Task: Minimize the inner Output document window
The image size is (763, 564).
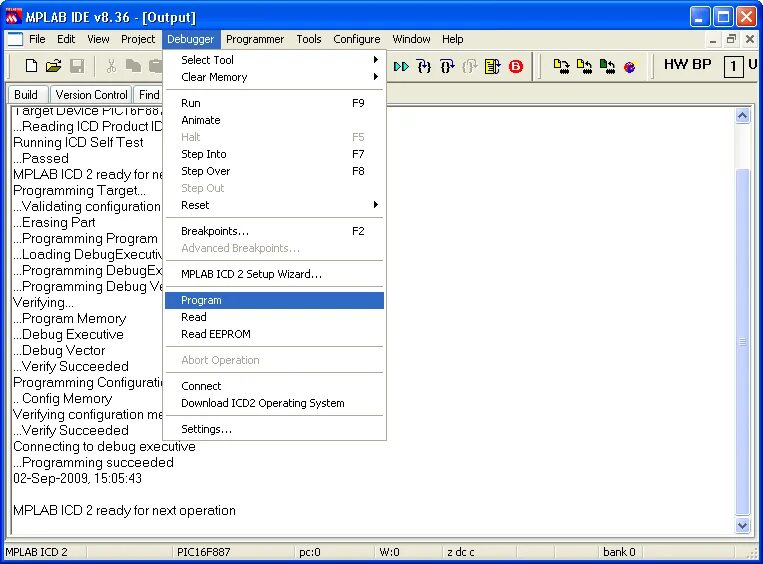Action: (x=713, y=39)
